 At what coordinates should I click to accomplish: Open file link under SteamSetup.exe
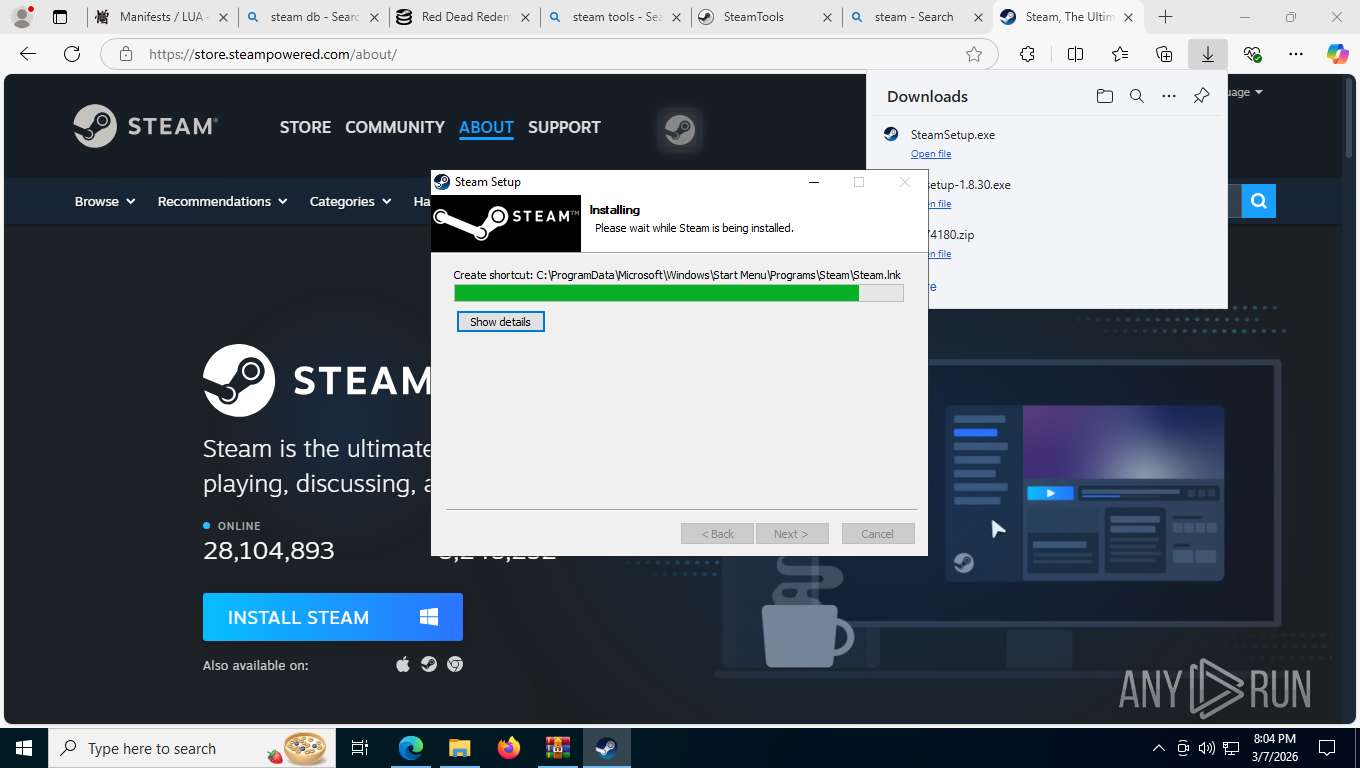pos(931,154)
